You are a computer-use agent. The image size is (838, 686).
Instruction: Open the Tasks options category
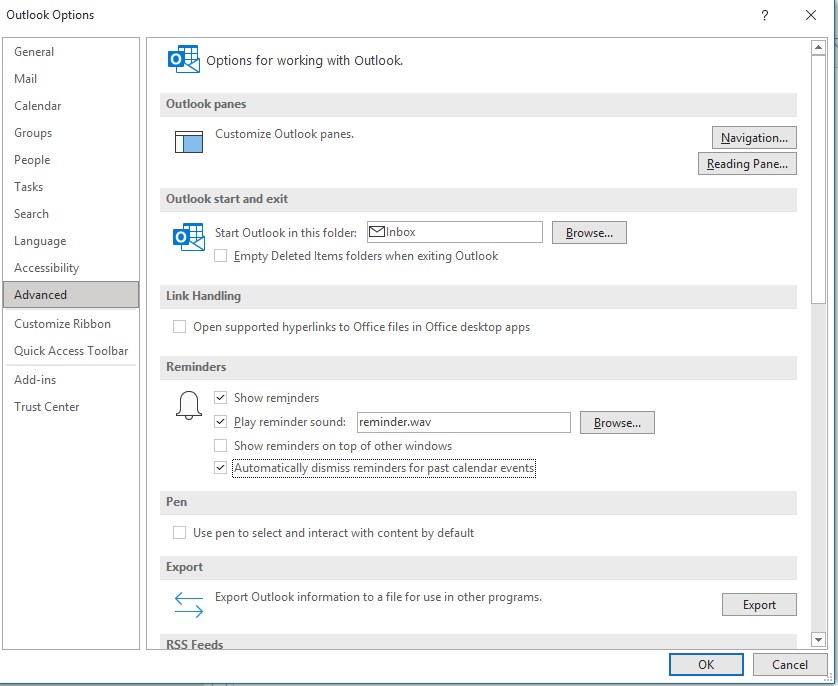pos(71,186)
